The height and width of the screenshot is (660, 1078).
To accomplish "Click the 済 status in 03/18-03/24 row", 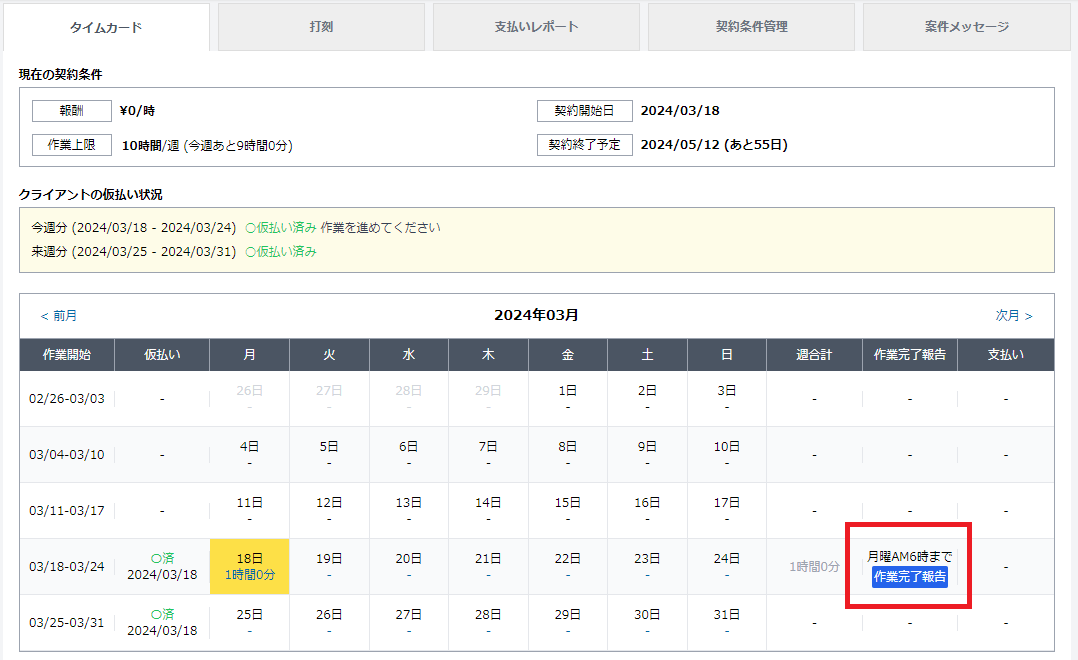I will [162, 558].
